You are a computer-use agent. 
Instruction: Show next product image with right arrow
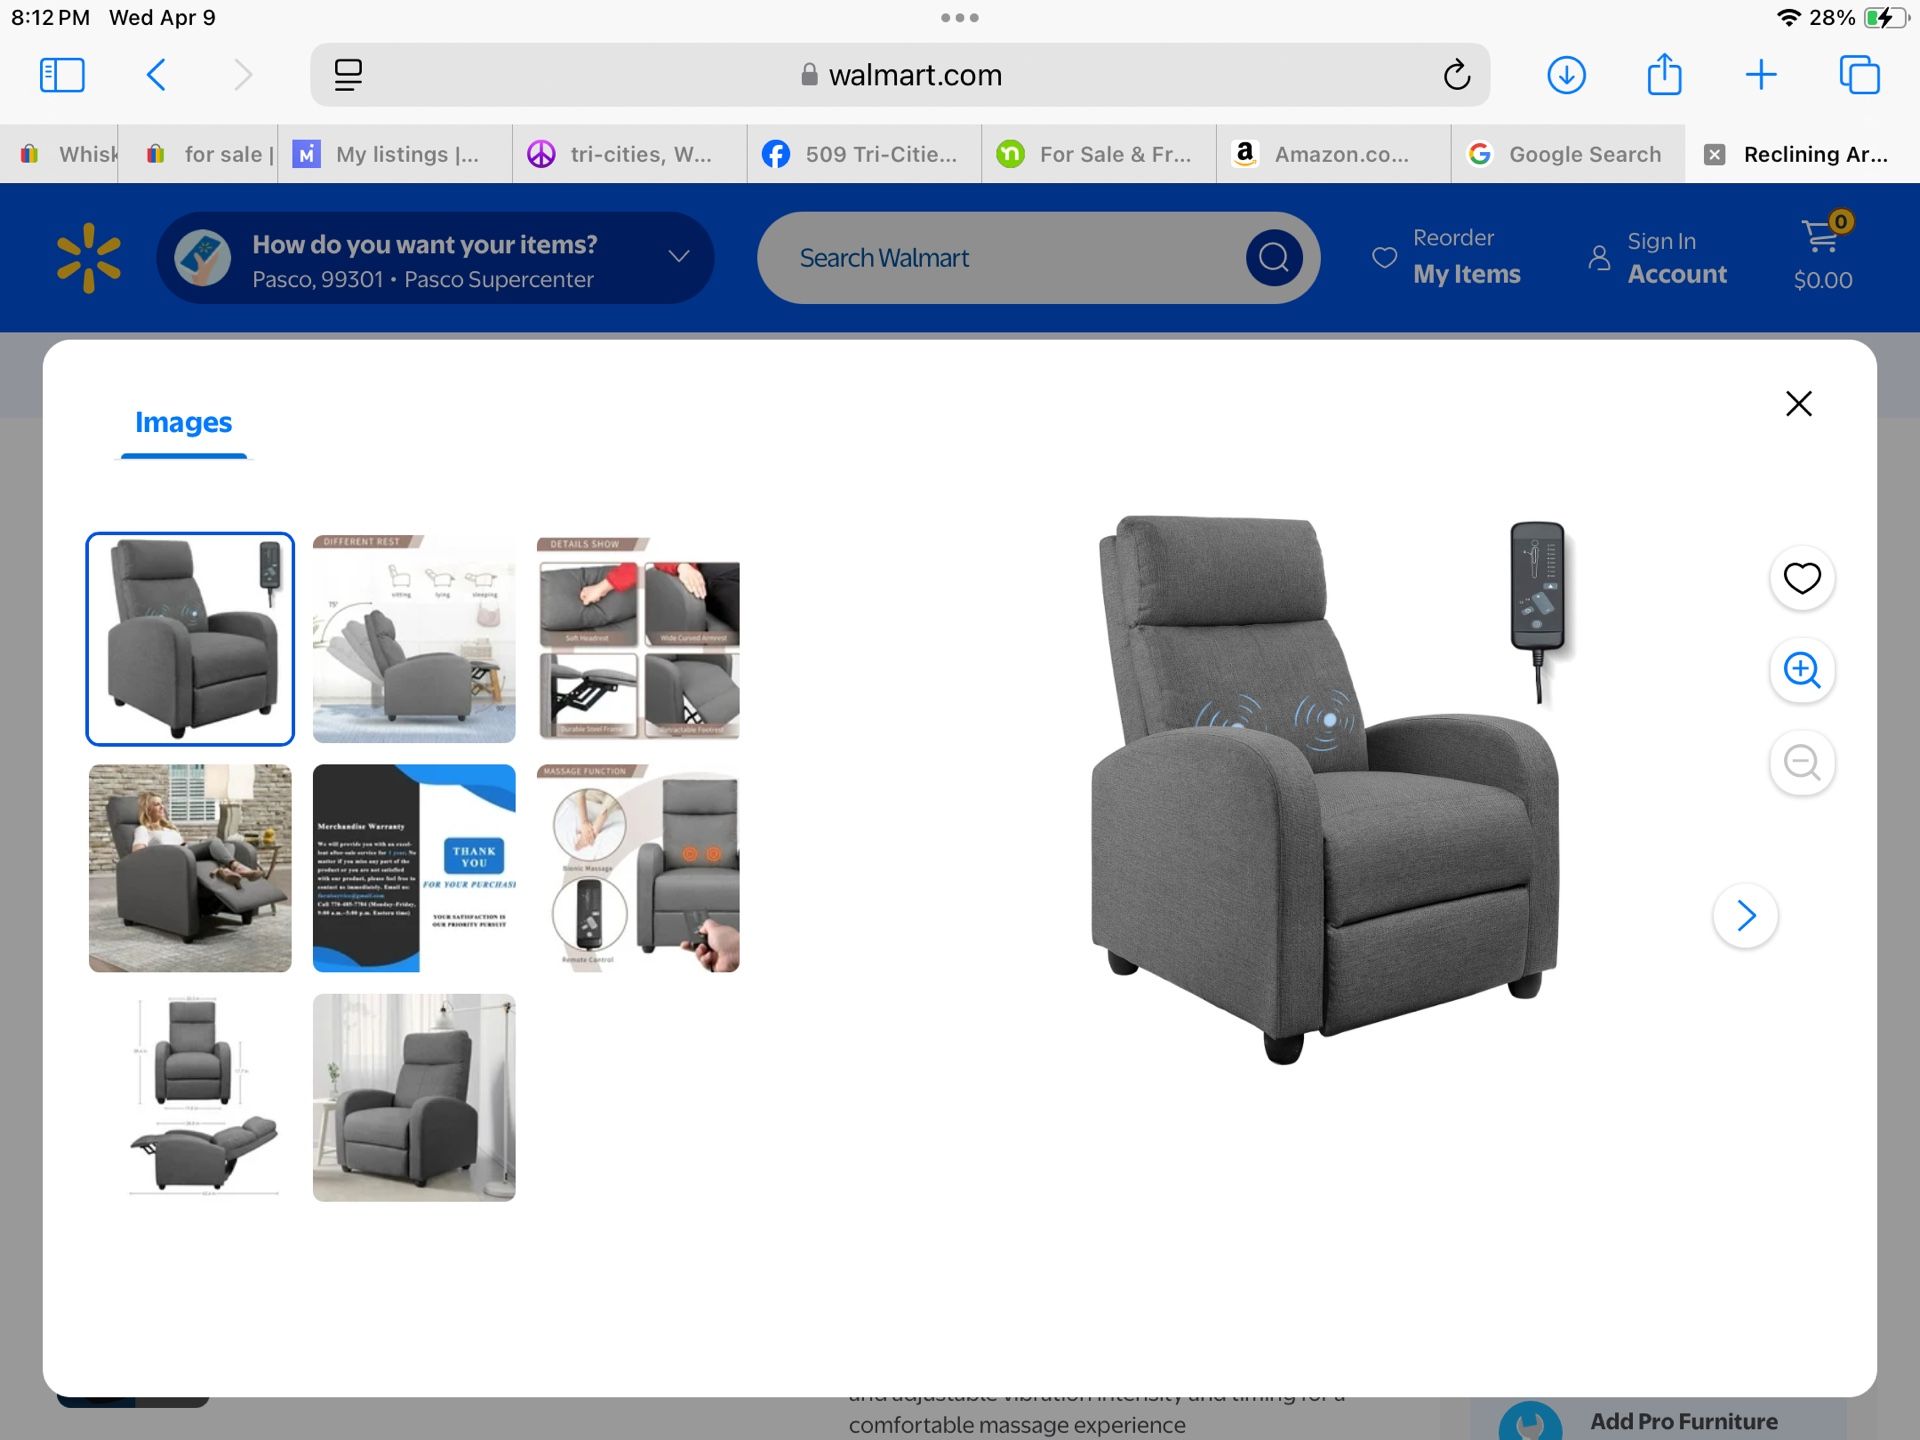point(1745,915)
